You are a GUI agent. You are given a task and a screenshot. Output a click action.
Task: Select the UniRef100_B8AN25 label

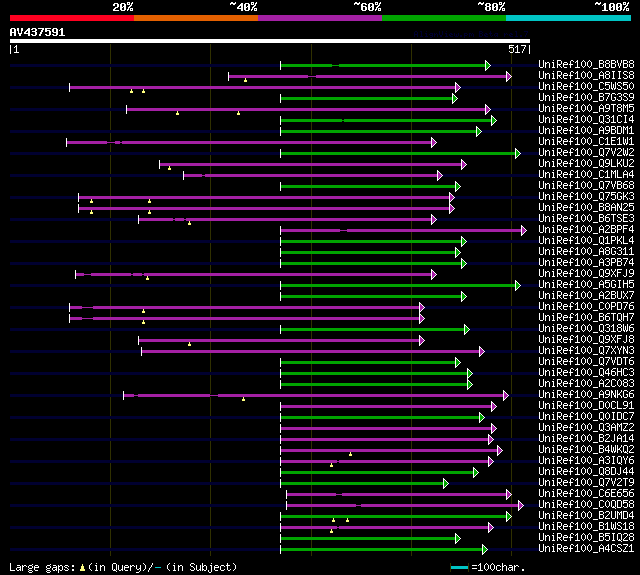pos(586,208)
